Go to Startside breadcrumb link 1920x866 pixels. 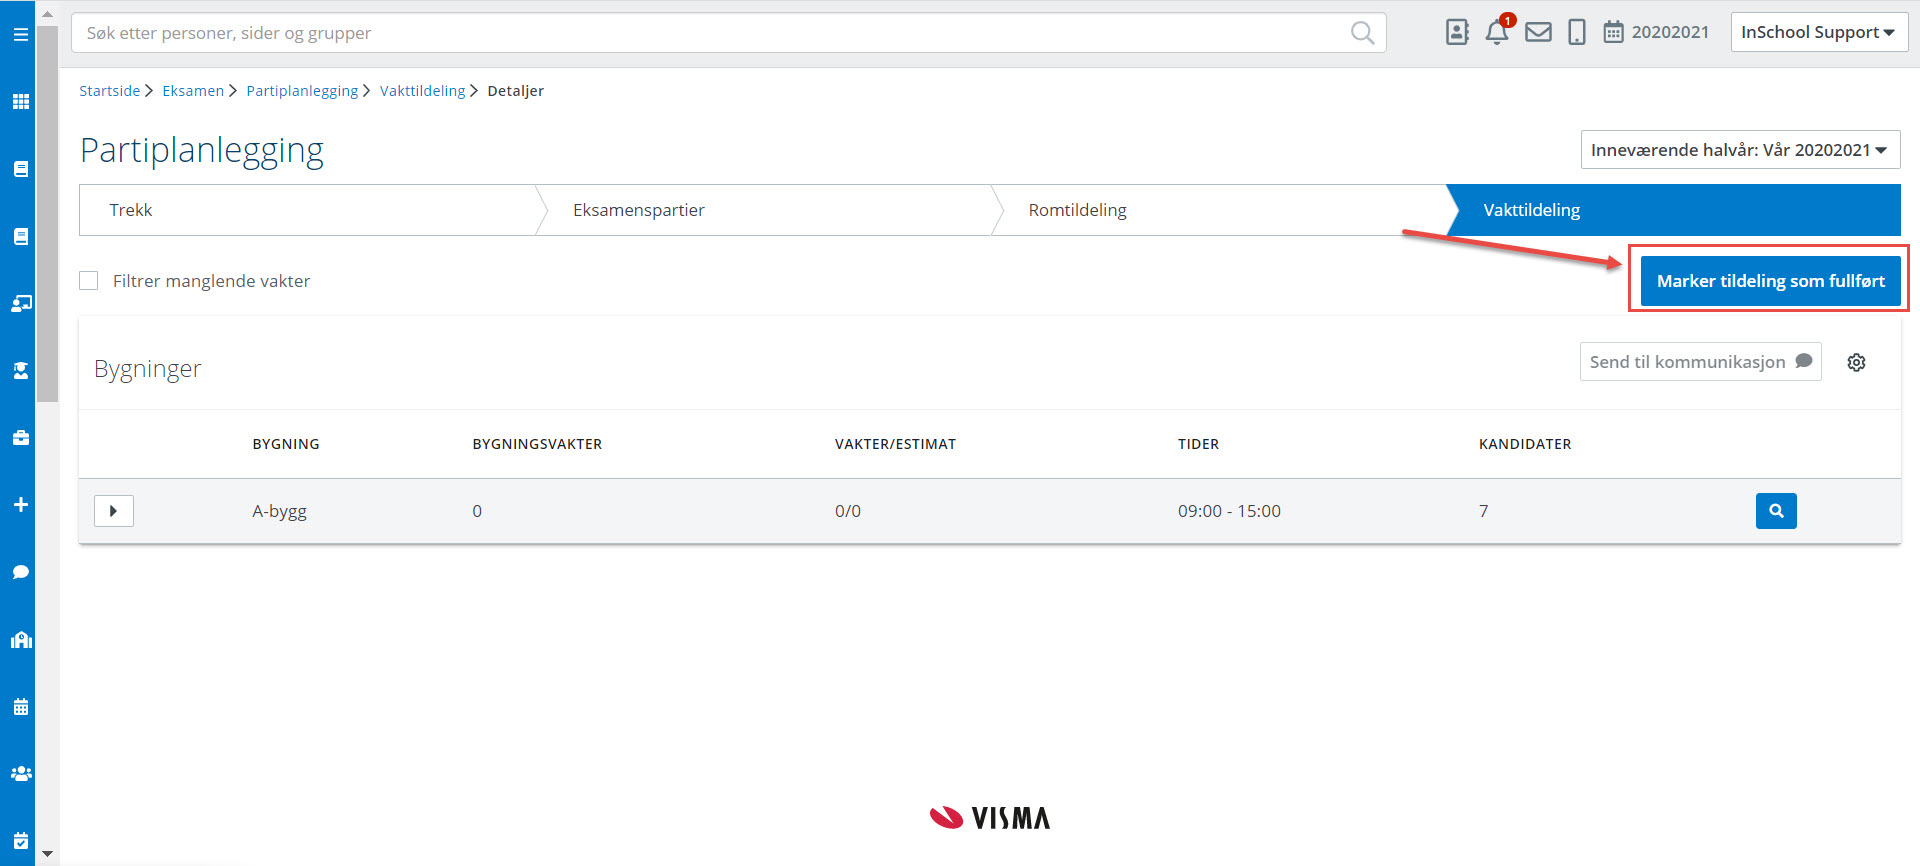coord(110,91)
